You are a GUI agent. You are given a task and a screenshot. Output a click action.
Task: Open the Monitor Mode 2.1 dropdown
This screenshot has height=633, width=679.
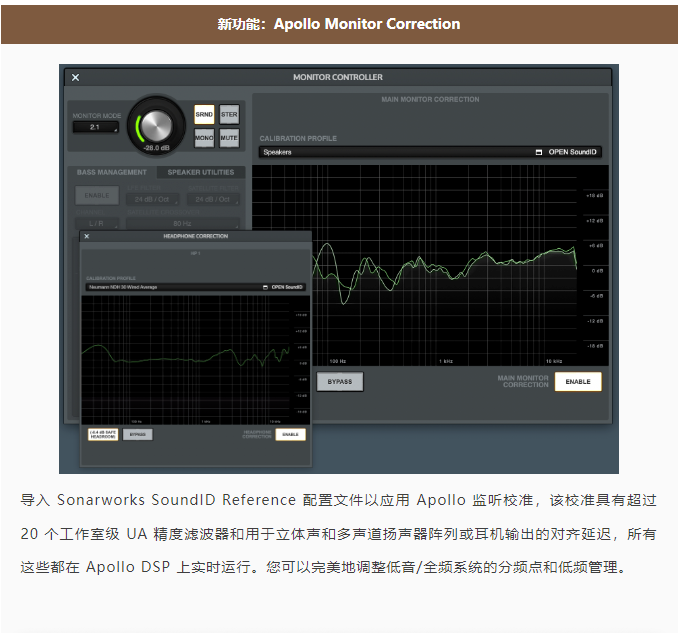95,127
